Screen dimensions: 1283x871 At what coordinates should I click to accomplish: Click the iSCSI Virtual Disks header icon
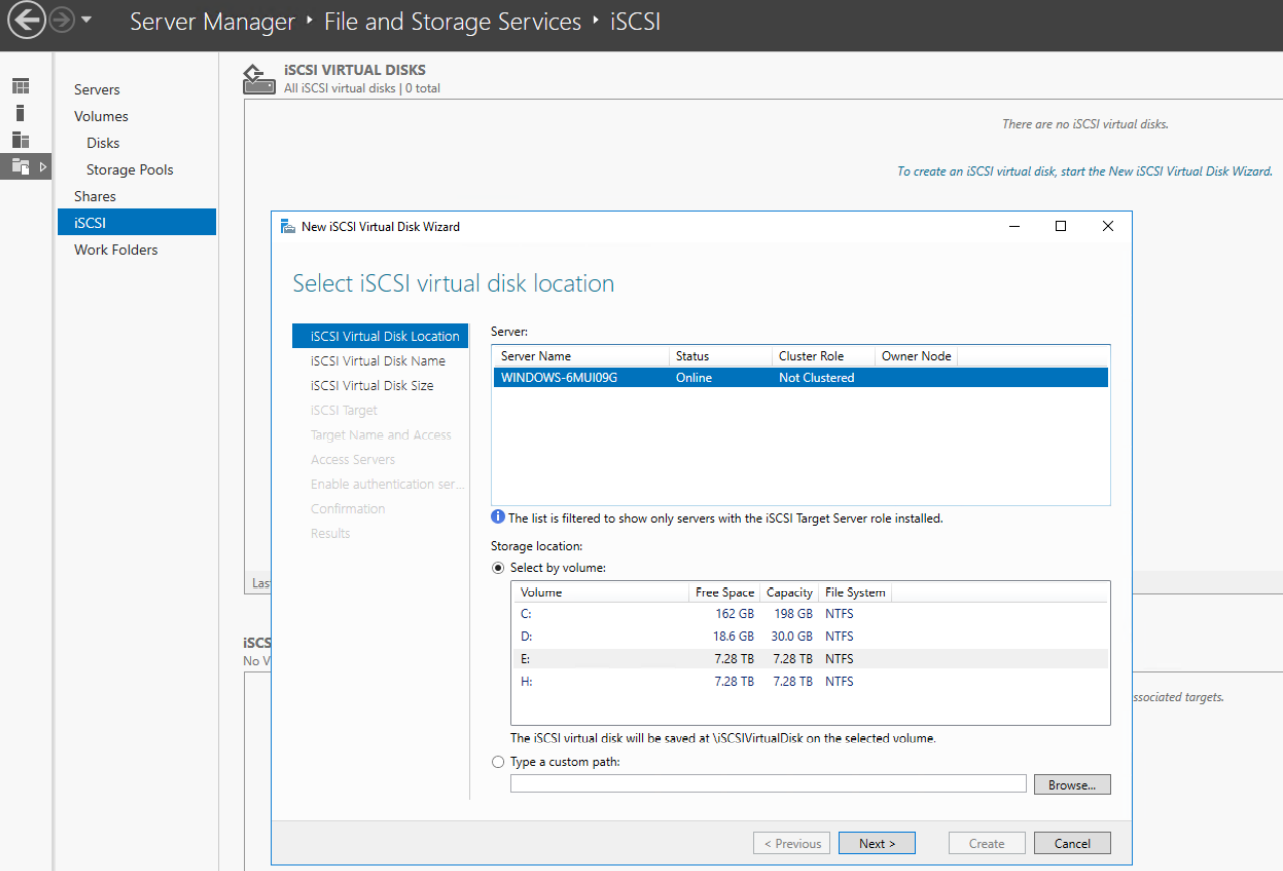[x=259, y=79]
